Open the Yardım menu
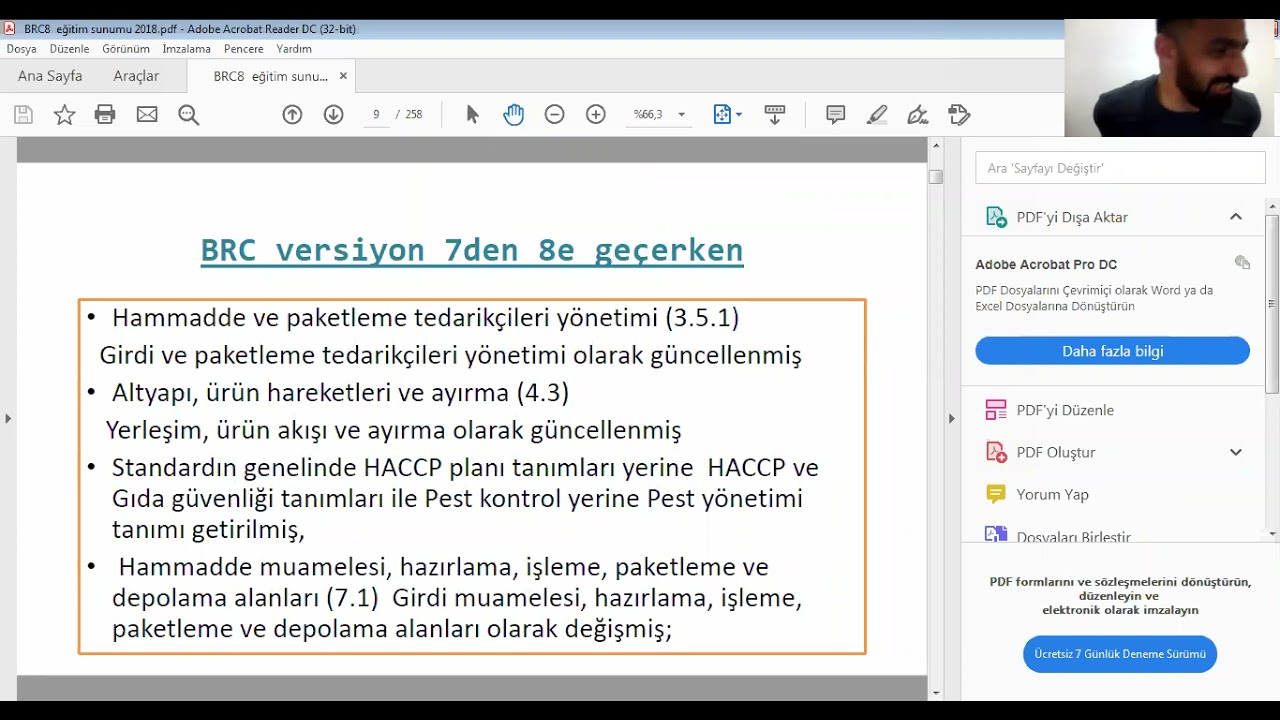This screenshot has width=1280, height=720. point(294,49)
